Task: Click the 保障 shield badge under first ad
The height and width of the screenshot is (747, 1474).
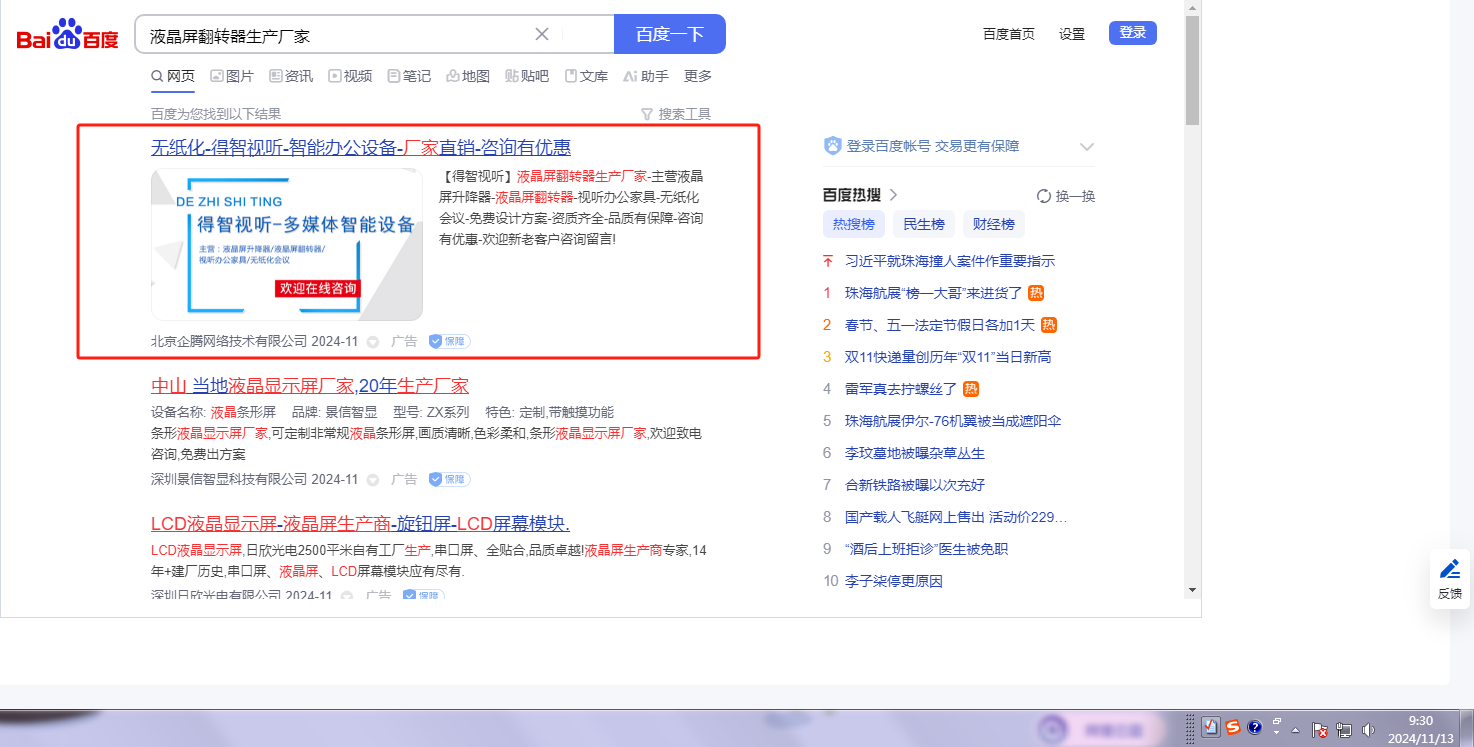Action: [449, 341]
